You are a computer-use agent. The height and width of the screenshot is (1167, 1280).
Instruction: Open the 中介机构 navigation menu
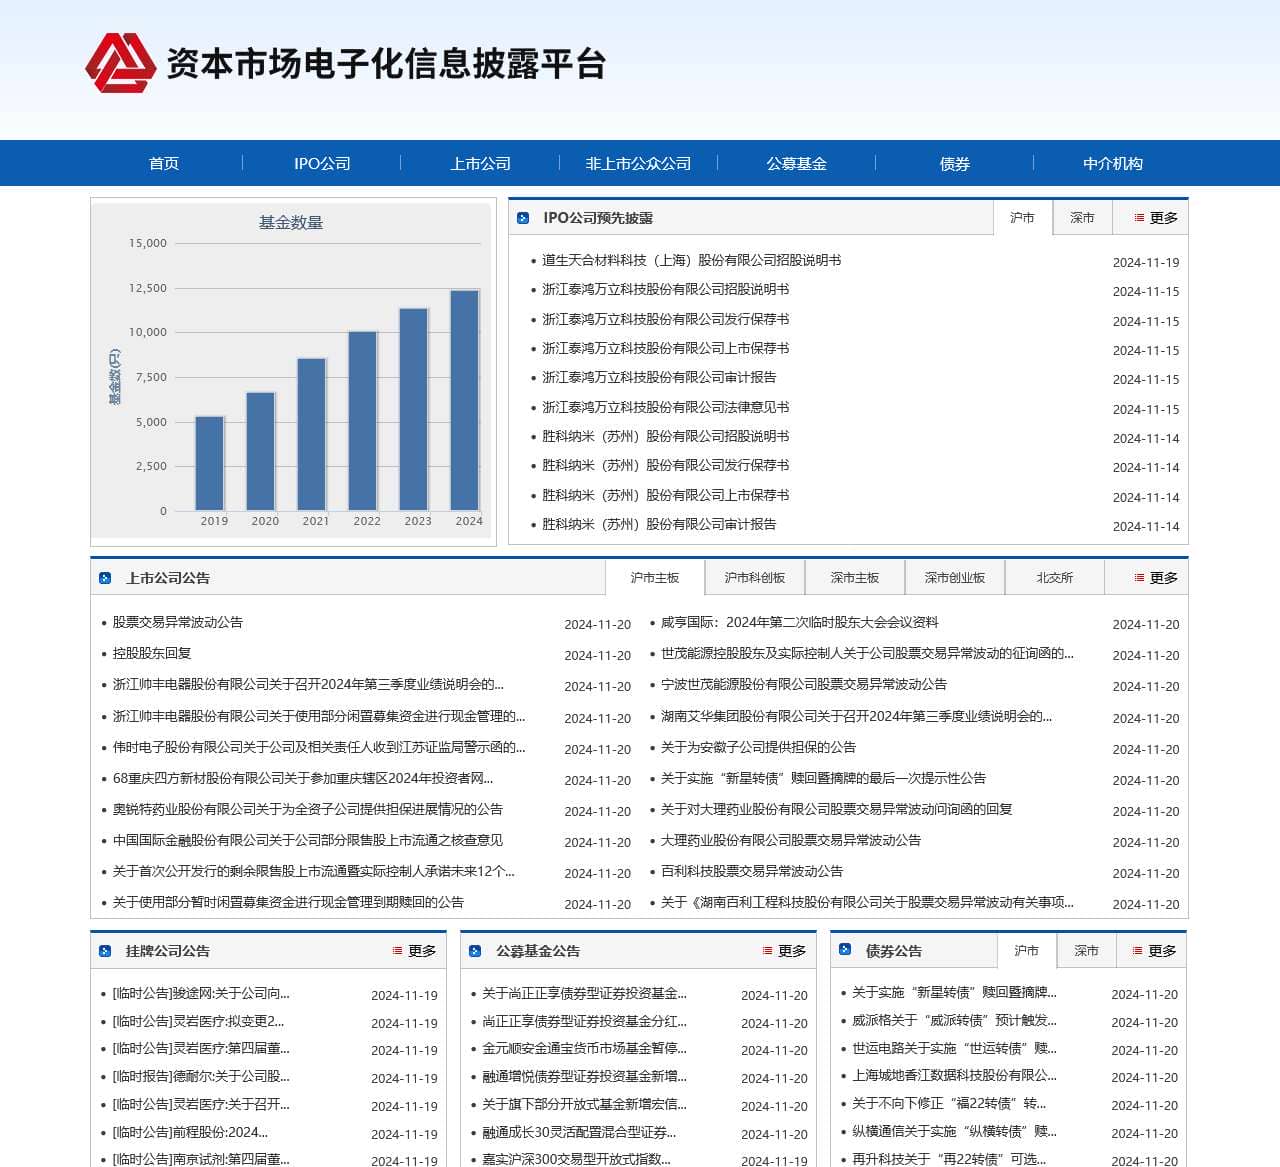coord(1114,163)
